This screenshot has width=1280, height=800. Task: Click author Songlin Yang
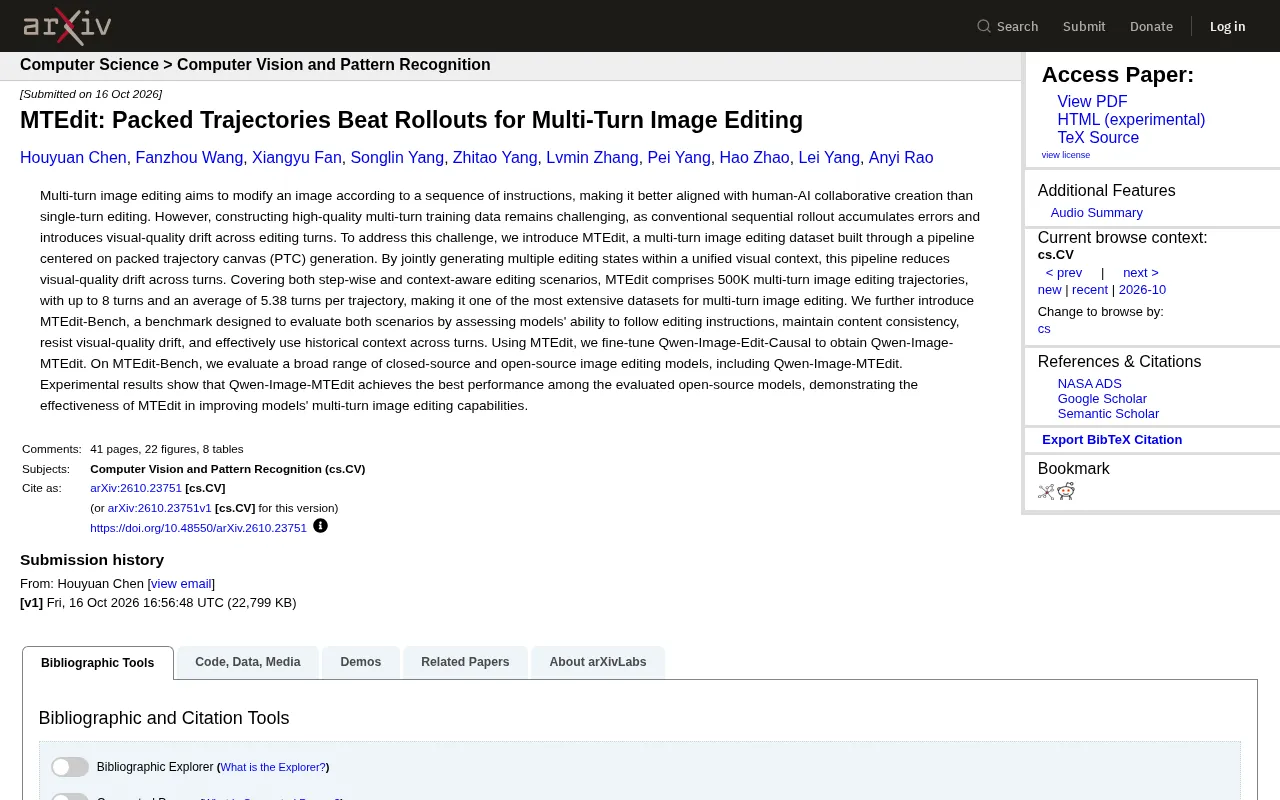397,158
